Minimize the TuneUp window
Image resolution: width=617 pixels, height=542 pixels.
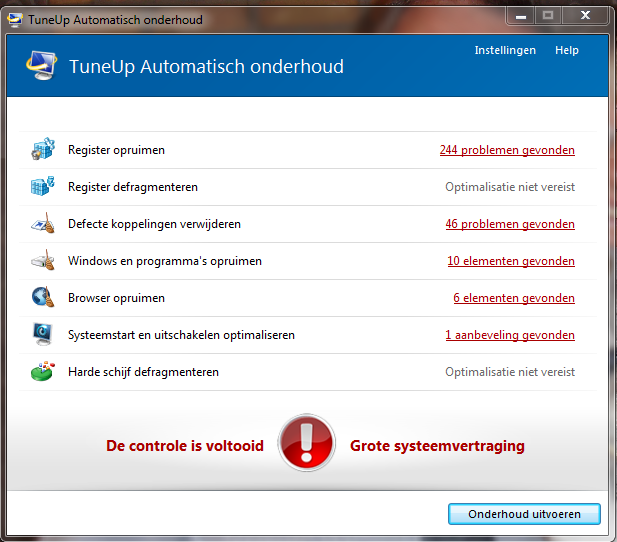[521, 16]
